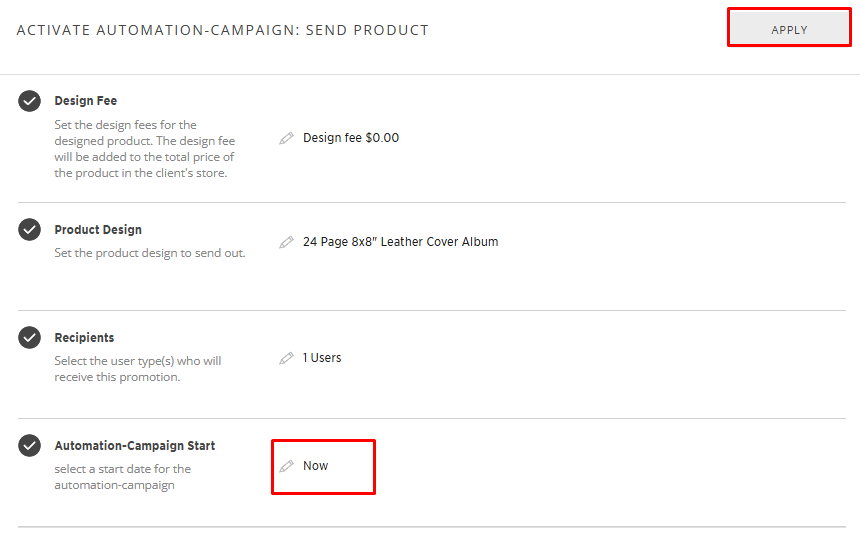Click the design fee description paragraph
Viewport: 860px width, 538px height.
point(144,149)
